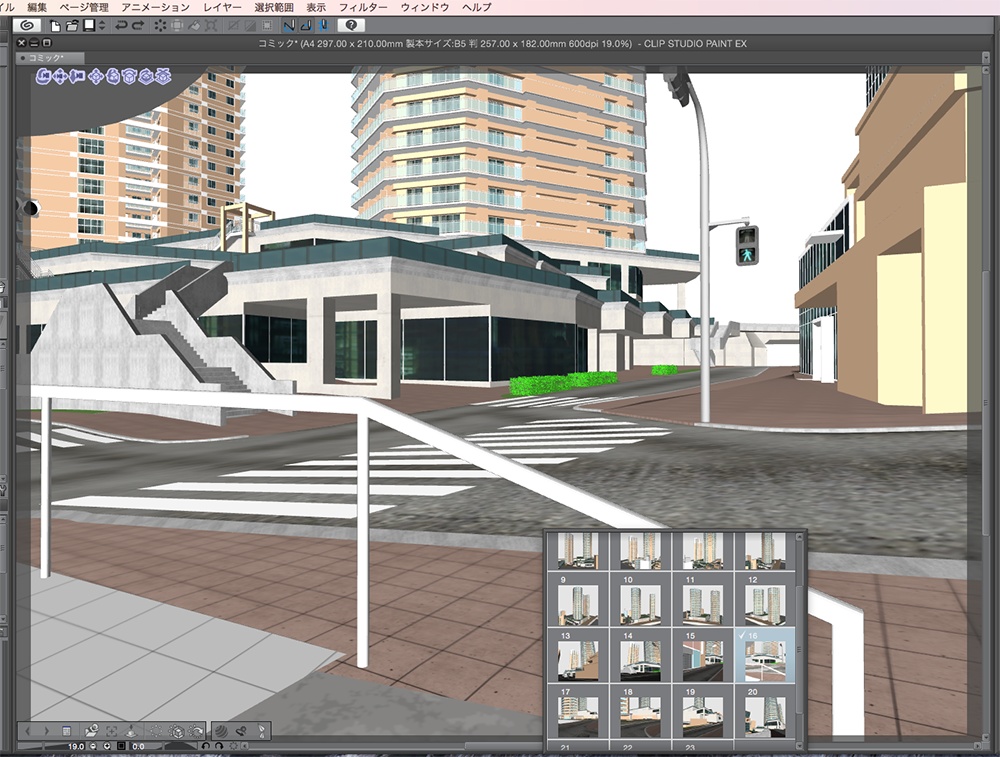Viewport: 1000px width, 757px height.
Task: Click the left arrow in the bottom navigation bar
Action: [x=27, y=730]
